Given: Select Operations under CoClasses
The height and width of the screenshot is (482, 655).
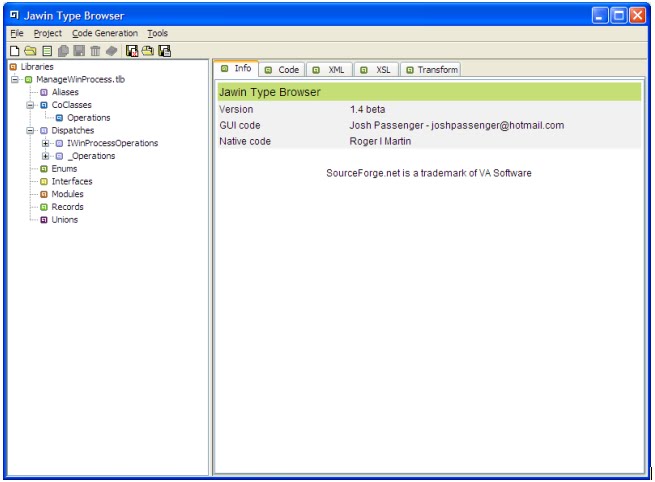Looking at the screenshot, I should (x=89, y=118).
